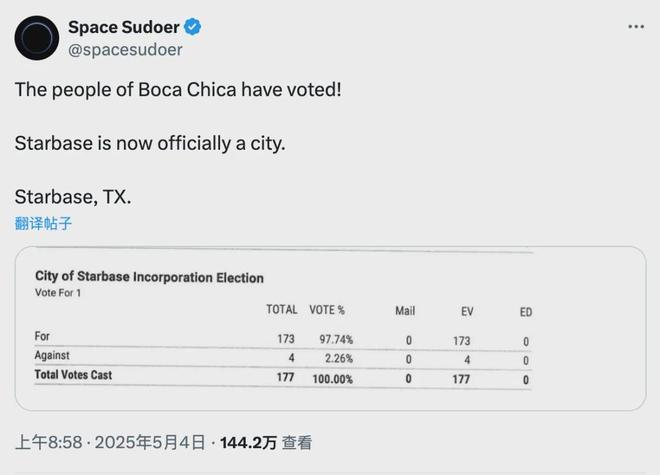Open the three-dot more options menu
660x475 pixels.
(636, 27)
